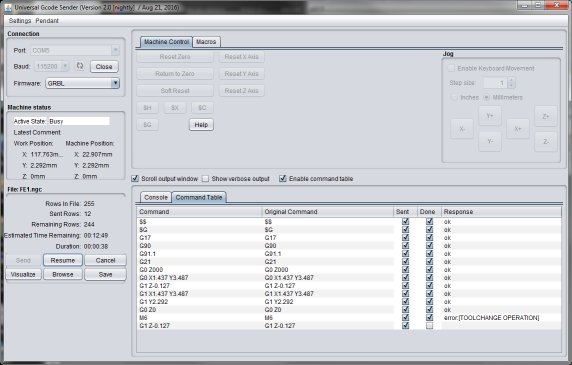Click the $X unlock button
Viewport: 572px width, 365px height.
click(175, 108)
